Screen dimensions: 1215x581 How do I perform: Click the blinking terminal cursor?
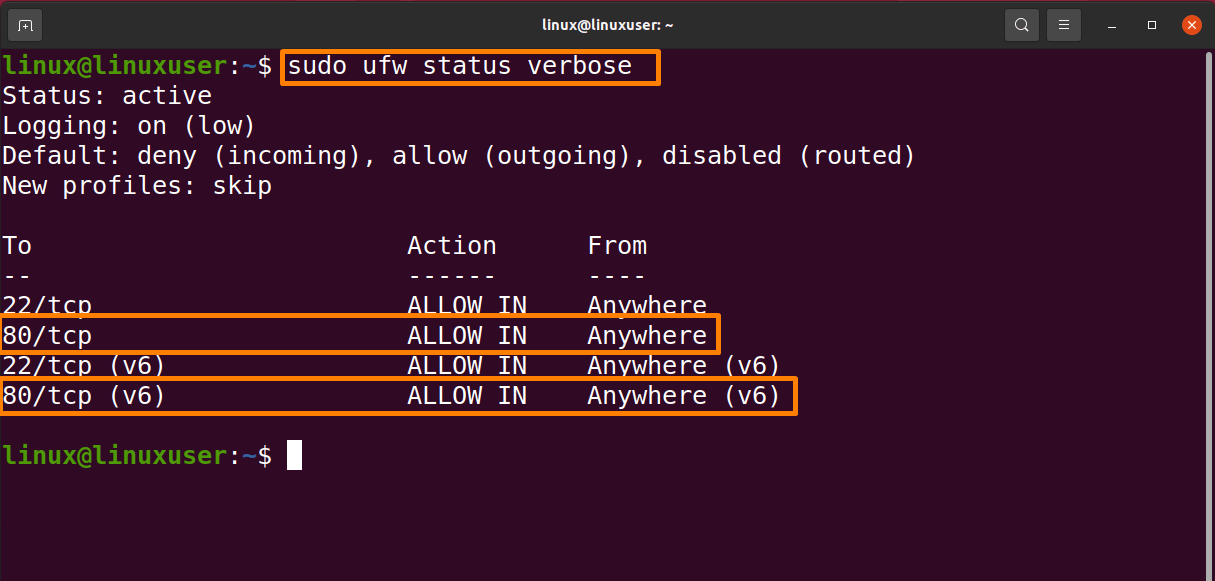point(293,455)
